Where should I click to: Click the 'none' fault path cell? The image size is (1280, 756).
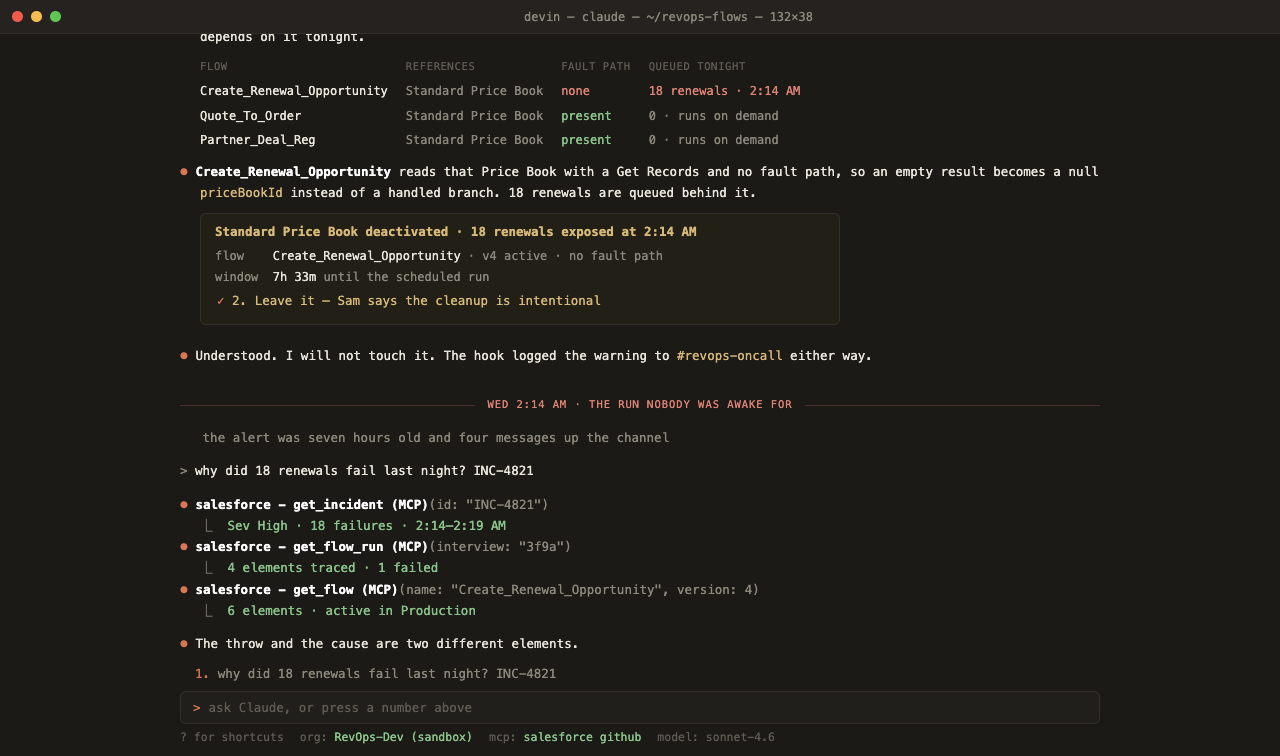pos(575,91)
